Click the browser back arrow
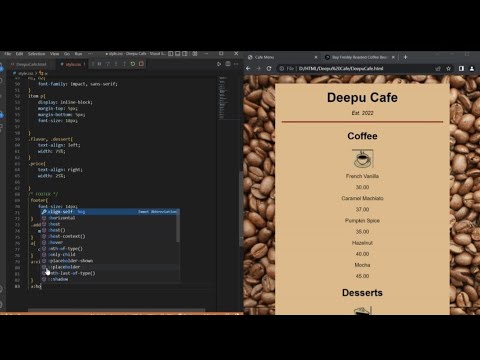 pyautogui.click(x=248, y=69)
